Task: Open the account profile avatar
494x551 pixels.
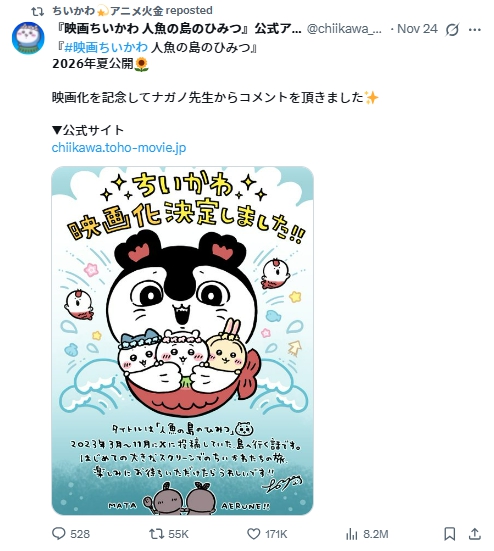Action: tap(28, 38)
